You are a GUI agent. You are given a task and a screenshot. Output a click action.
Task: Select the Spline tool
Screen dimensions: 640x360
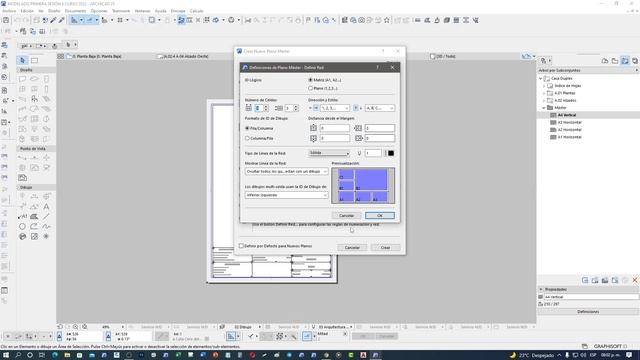tap(46, 226)
